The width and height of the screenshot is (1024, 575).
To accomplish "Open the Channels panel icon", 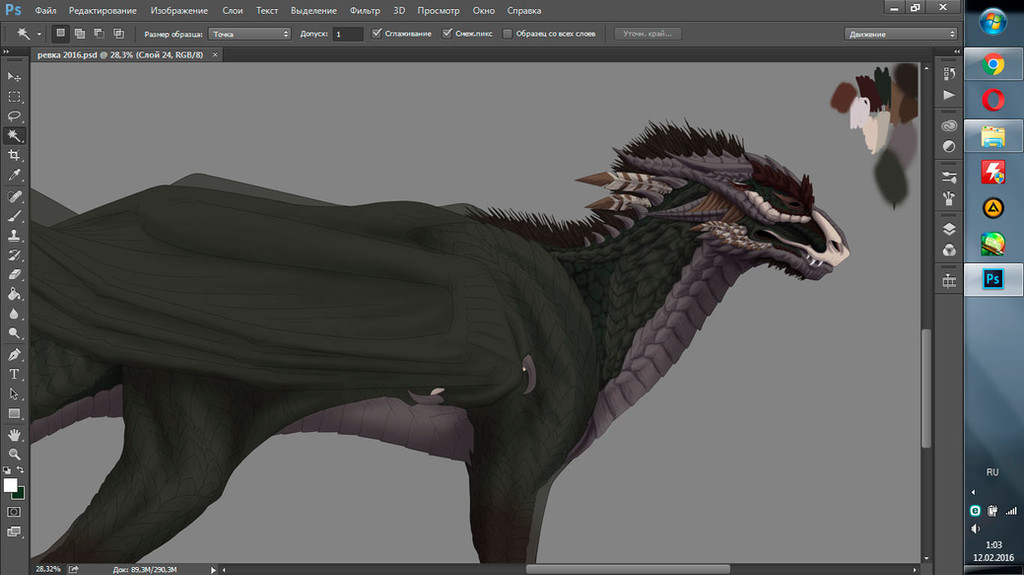I will point(949,250).
